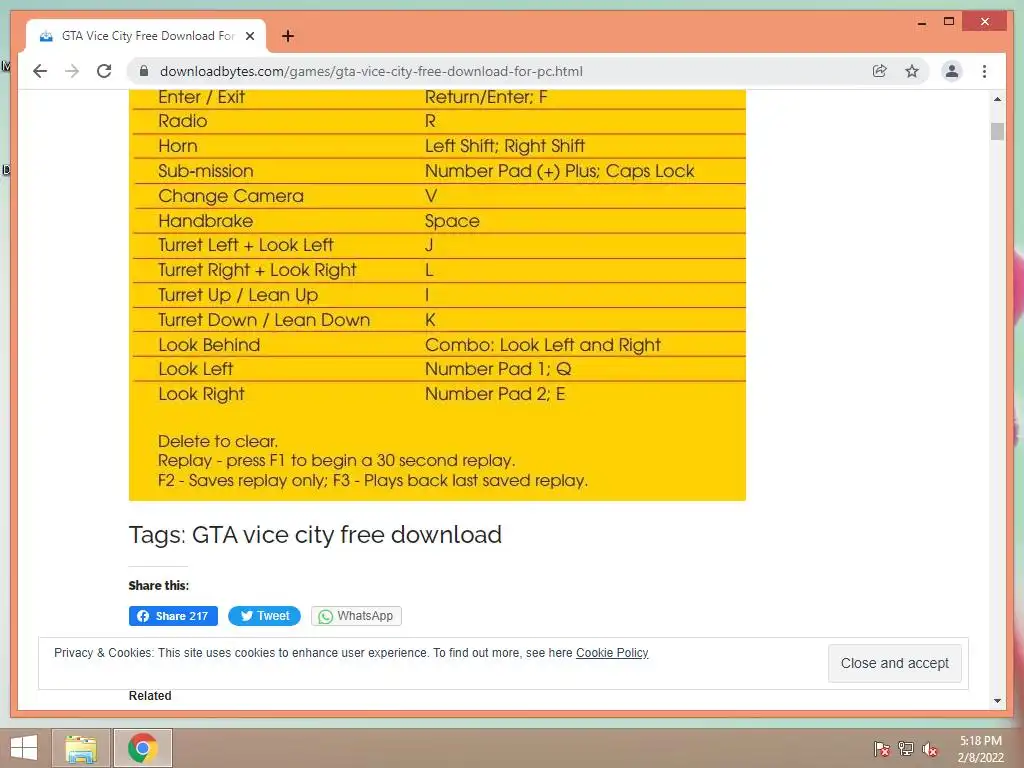The width and height of the screenshot is (1024, 768).
Task: Open Chrome's three-dot menu
Action: tap(984, 71)
